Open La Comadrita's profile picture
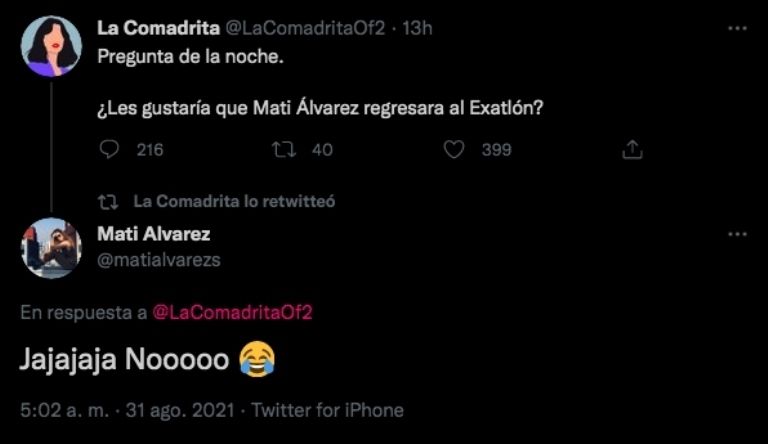The image size is (768, 444). (51, 46)
